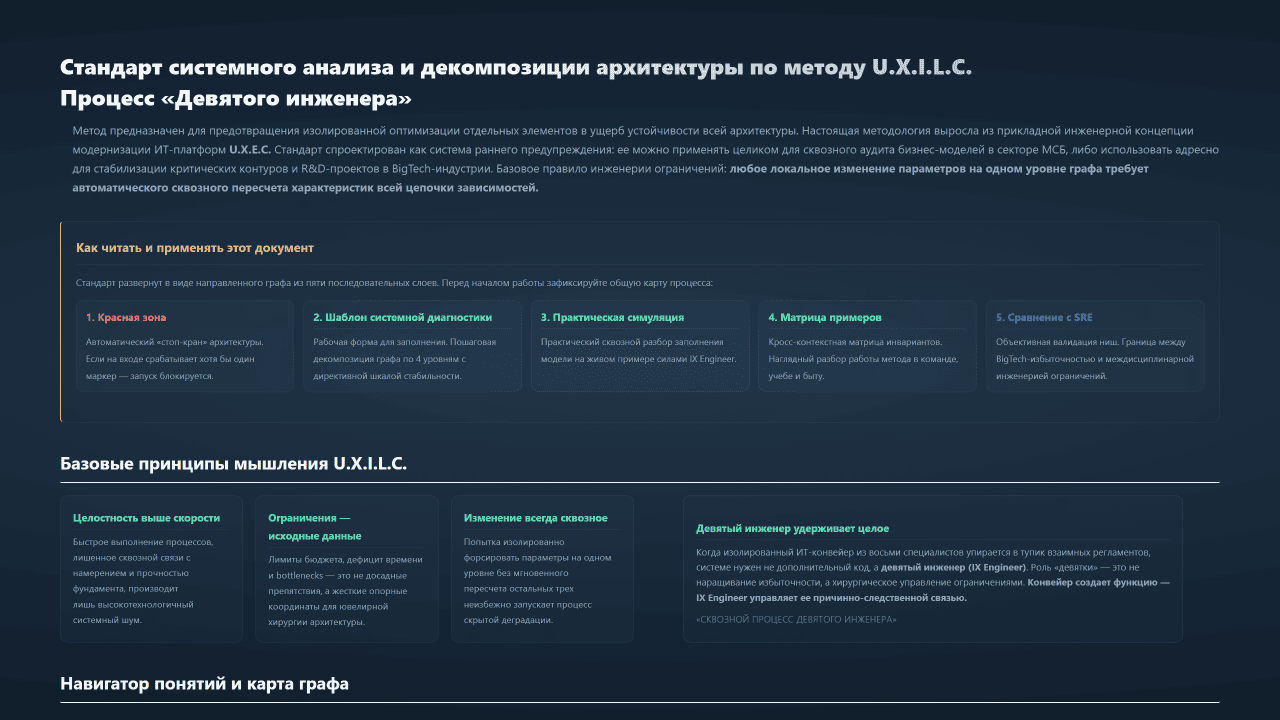This screenshot has height=720, width=1280.
Task: Click the '5. Сравнение с SRE' card title
Action: coord(1044,318)
